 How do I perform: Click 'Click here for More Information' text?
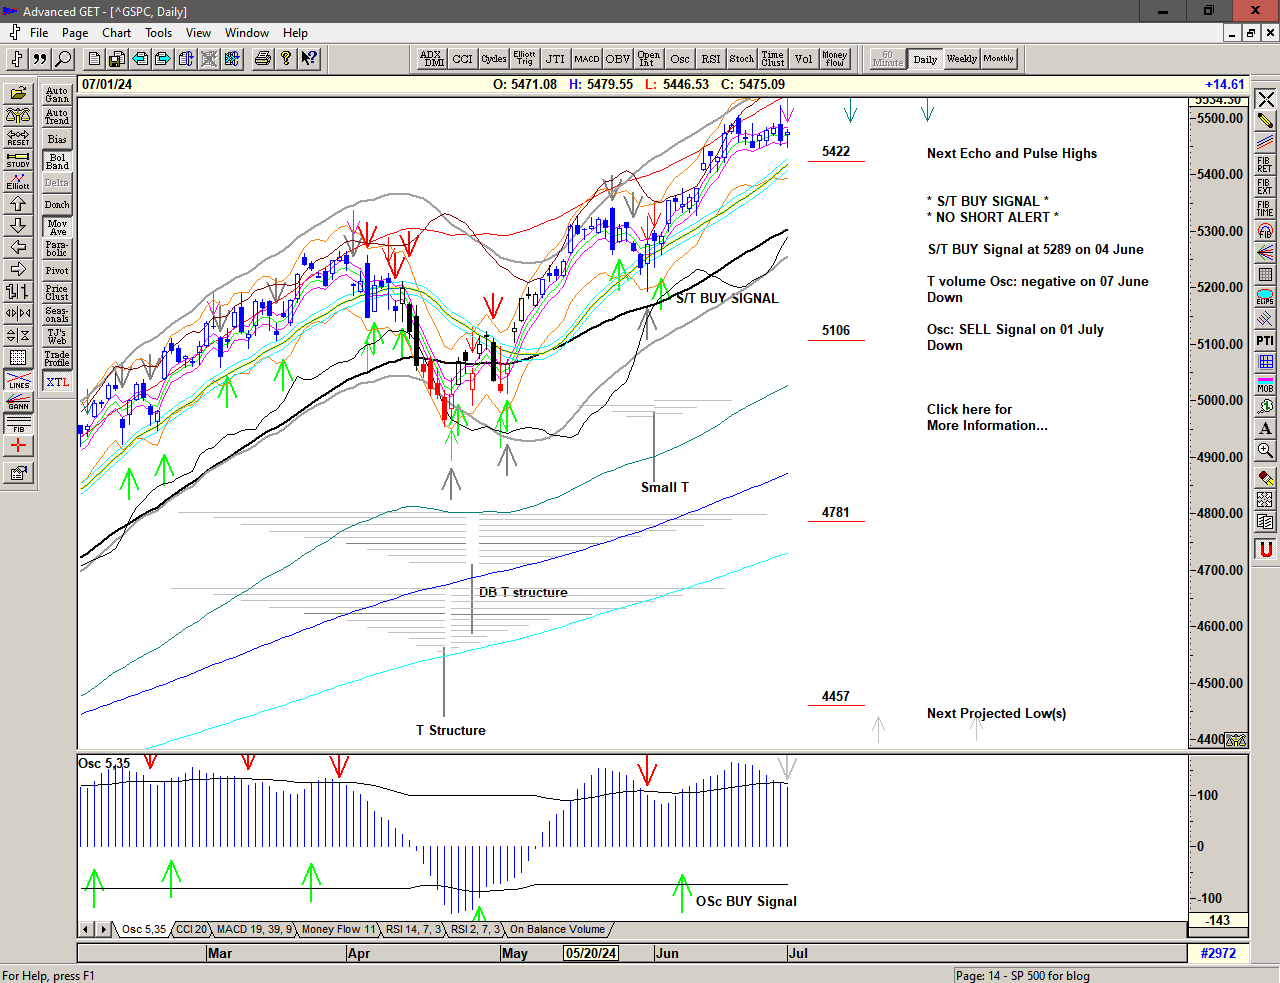tap(986, 417)
